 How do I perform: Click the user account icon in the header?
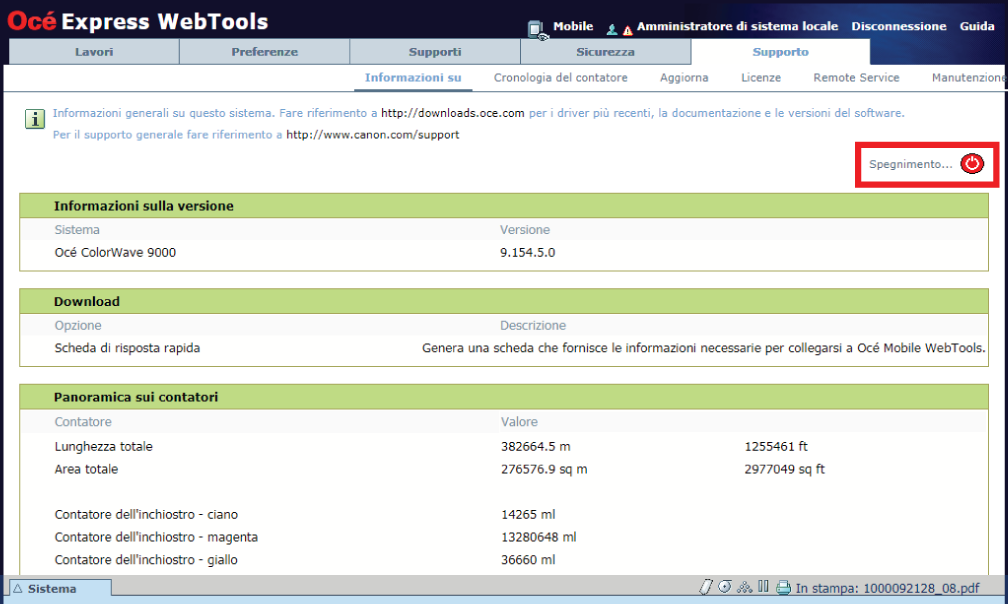click(612, 30)
